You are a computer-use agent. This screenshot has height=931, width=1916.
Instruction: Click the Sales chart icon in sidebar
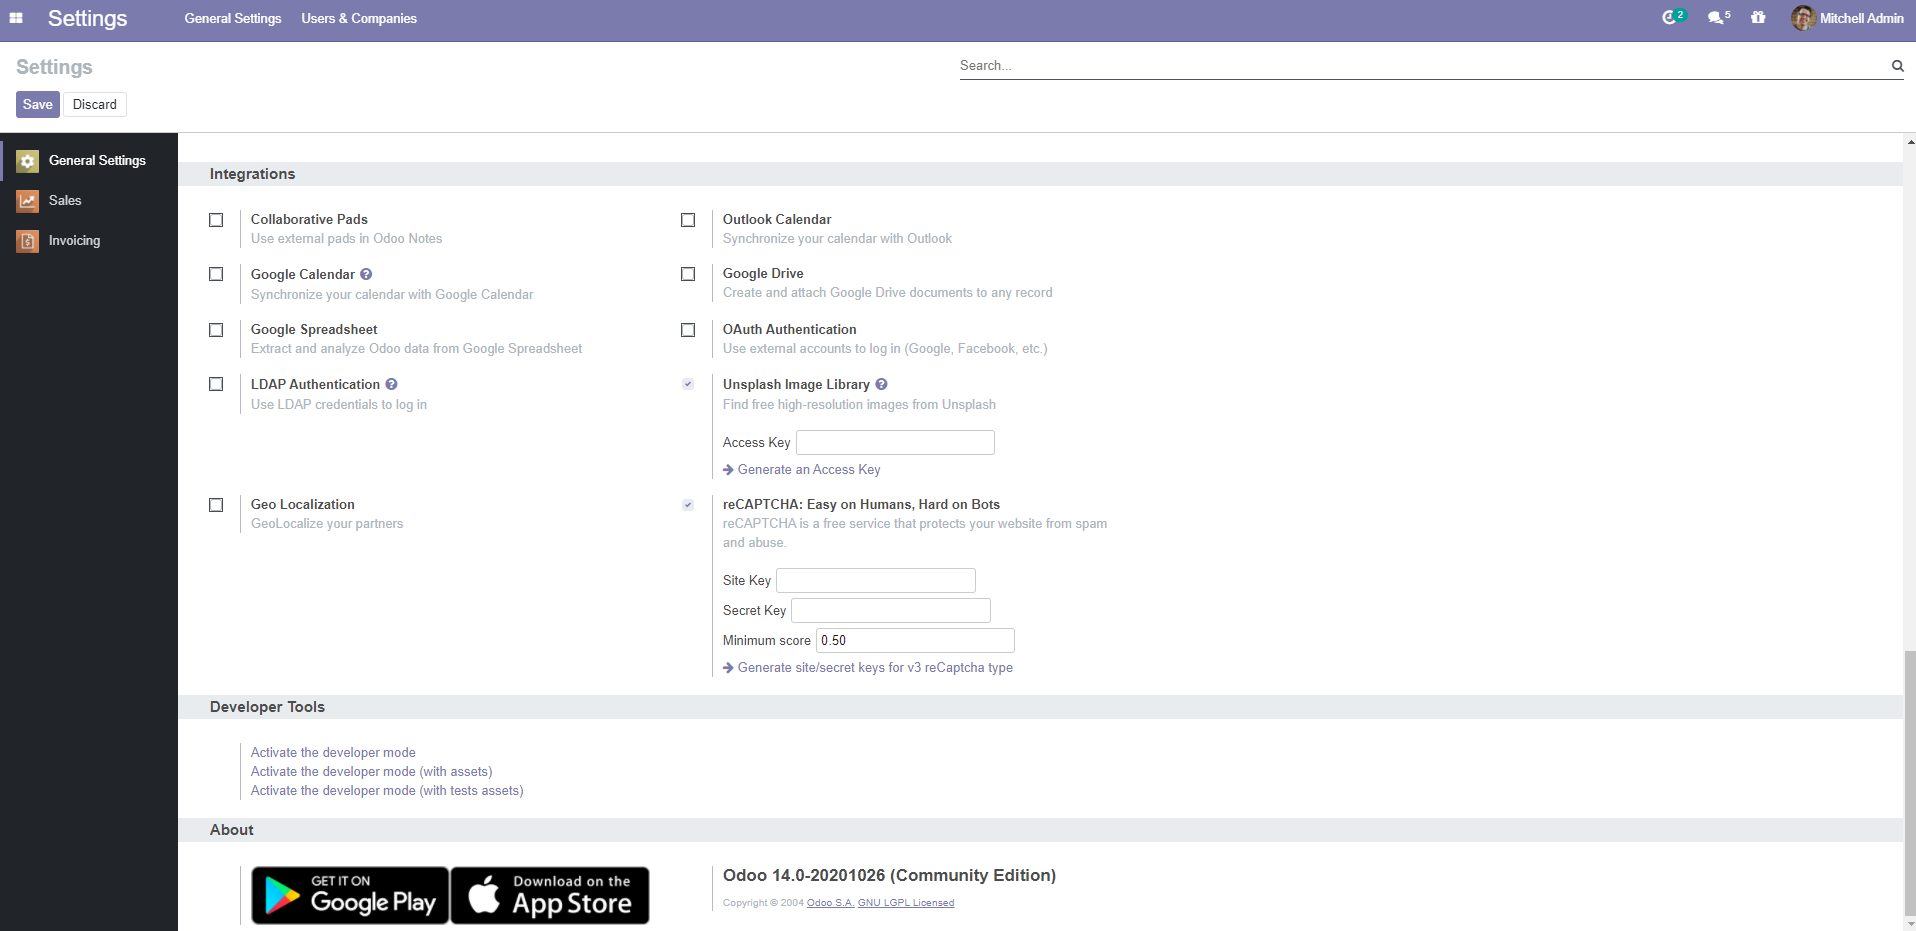point(28,201)
